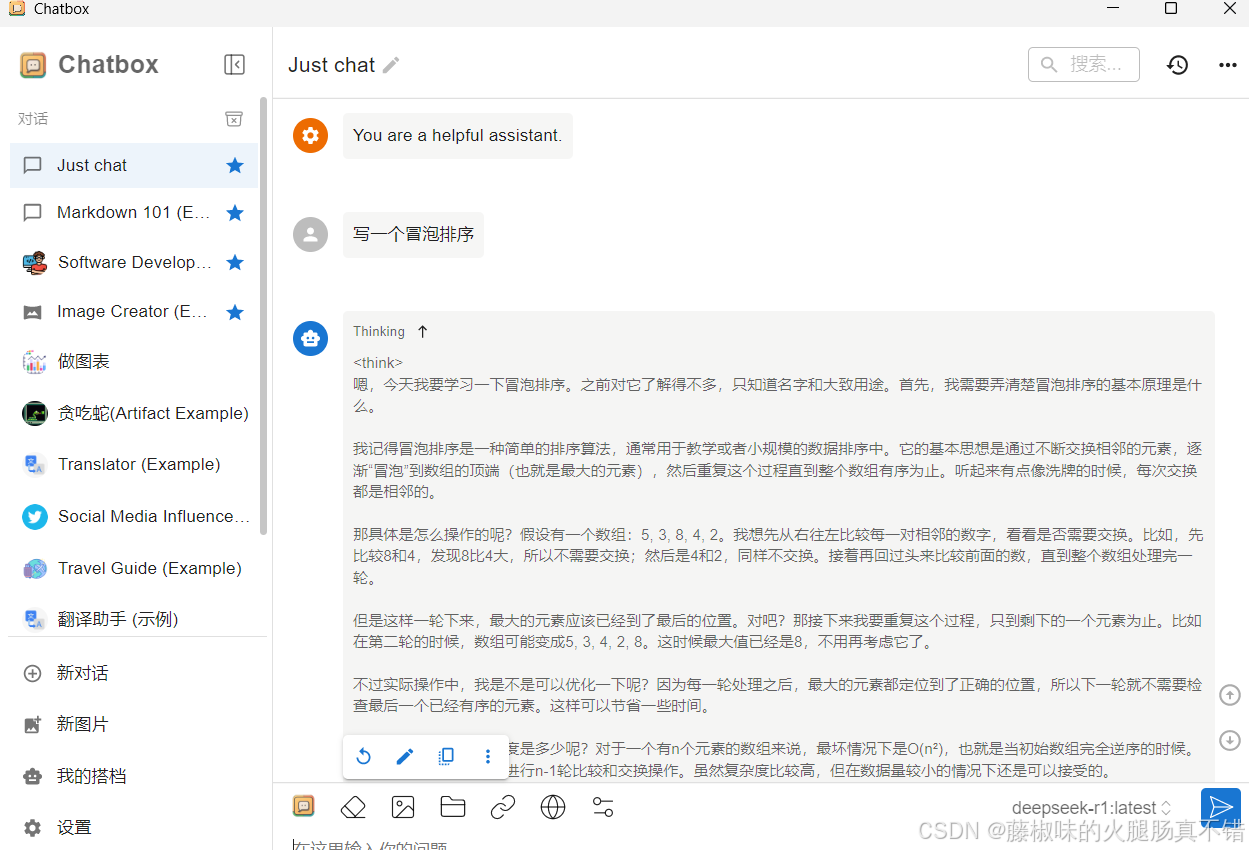This screenshot has height=850, width=1249.
Task: Enable web browsing via the globe icon
Action: tap(553, 806)
